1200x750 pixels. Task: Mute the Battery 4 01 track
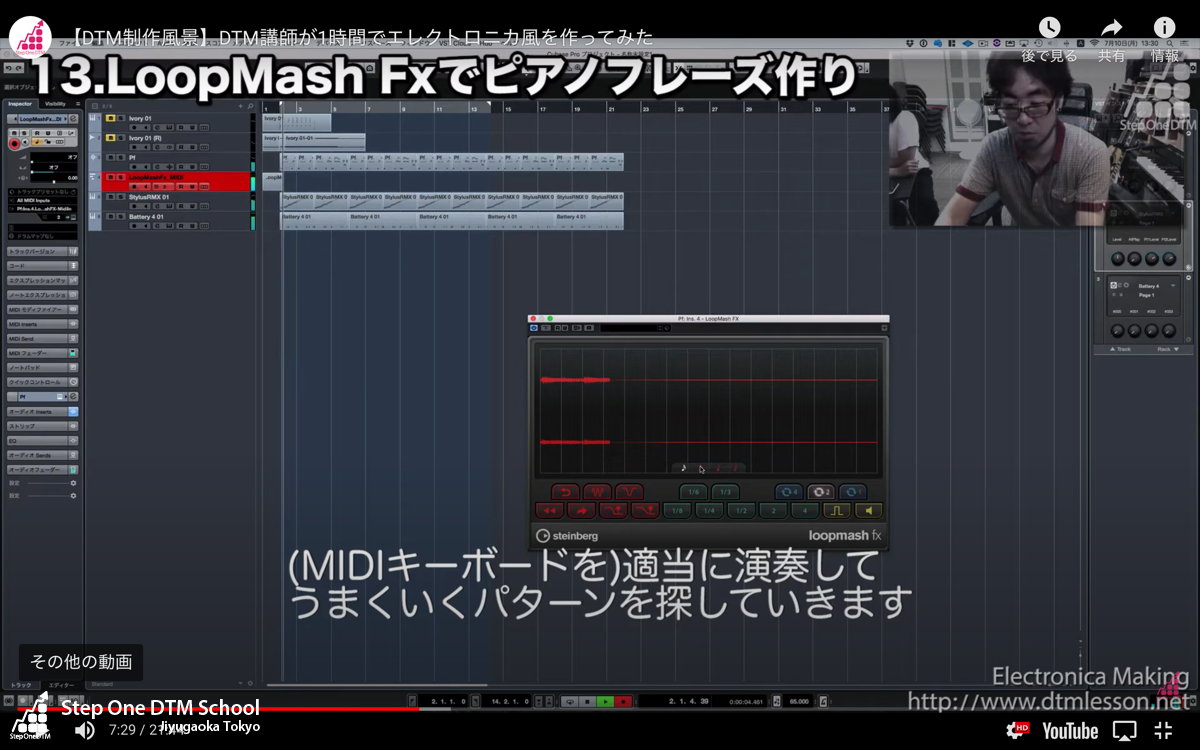110,217
